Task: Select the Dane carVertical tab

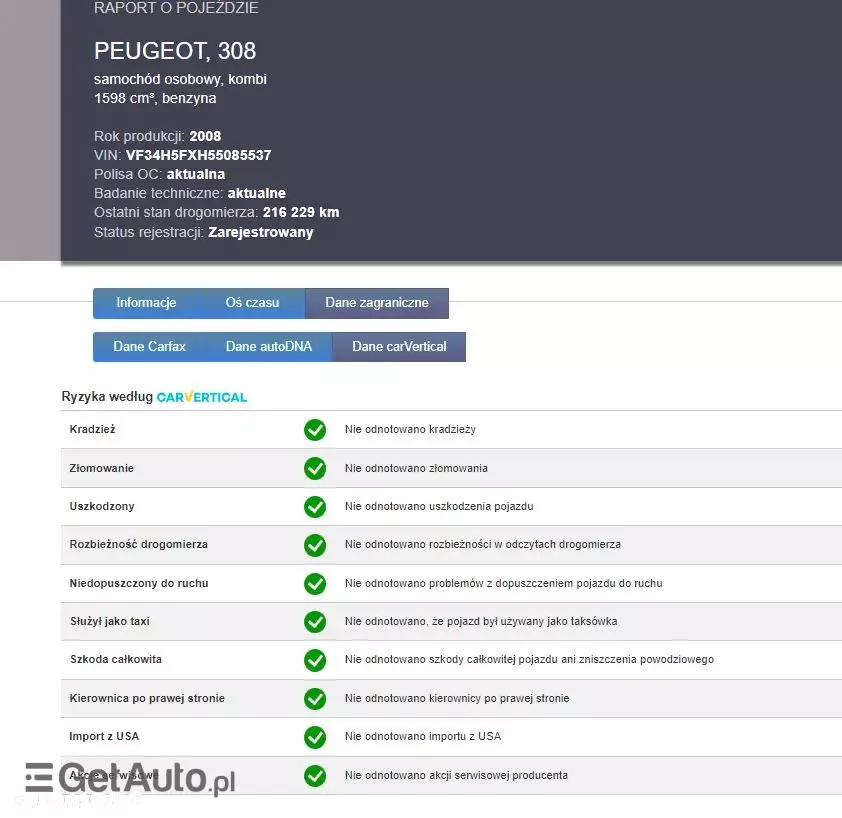Action: [x=399, y=347]
